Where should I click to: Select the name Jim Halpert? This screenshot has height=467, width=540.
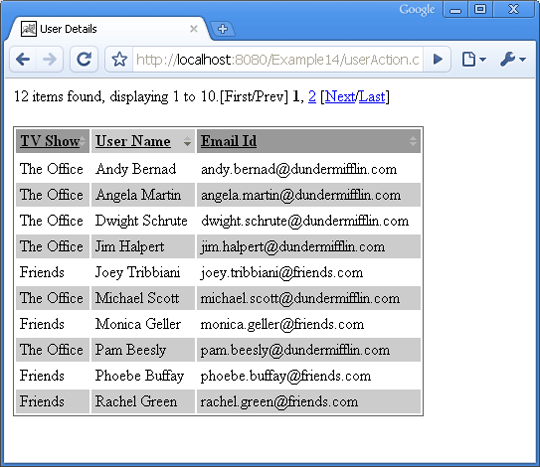pyautogui.click(x=129, y=247)
